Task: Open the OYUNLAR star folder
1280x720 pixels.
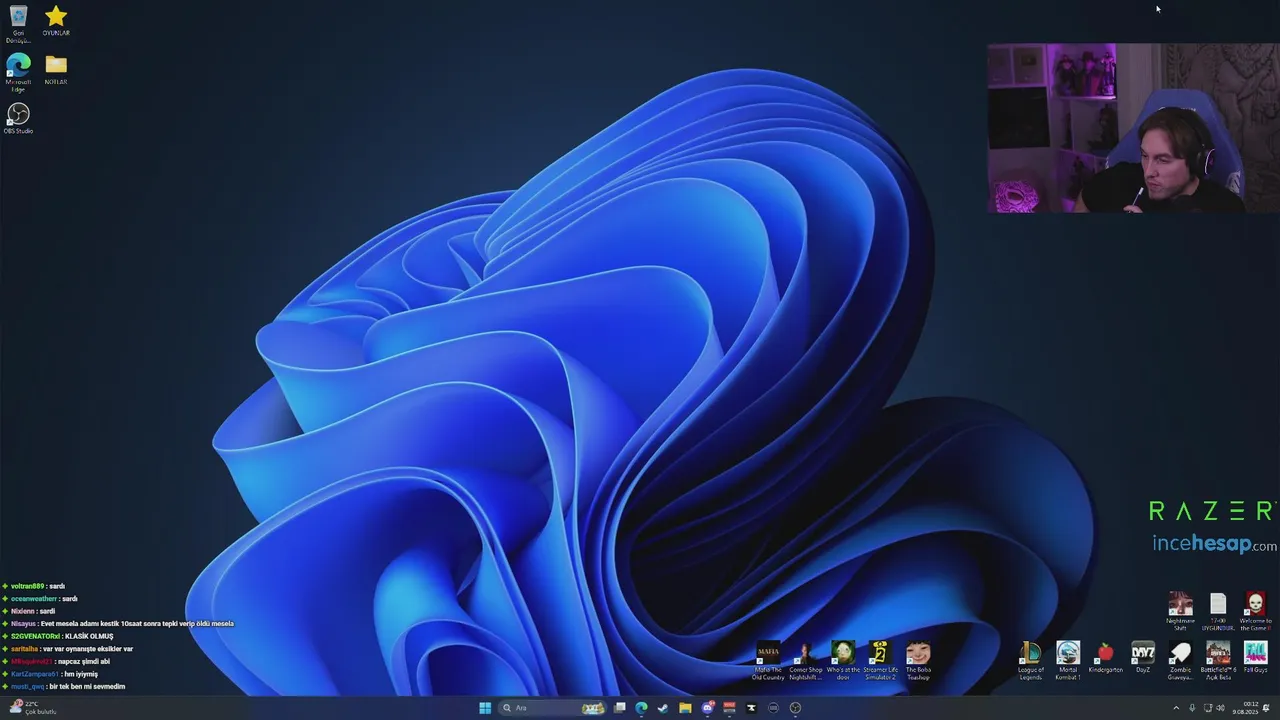Action: [56, 21]
